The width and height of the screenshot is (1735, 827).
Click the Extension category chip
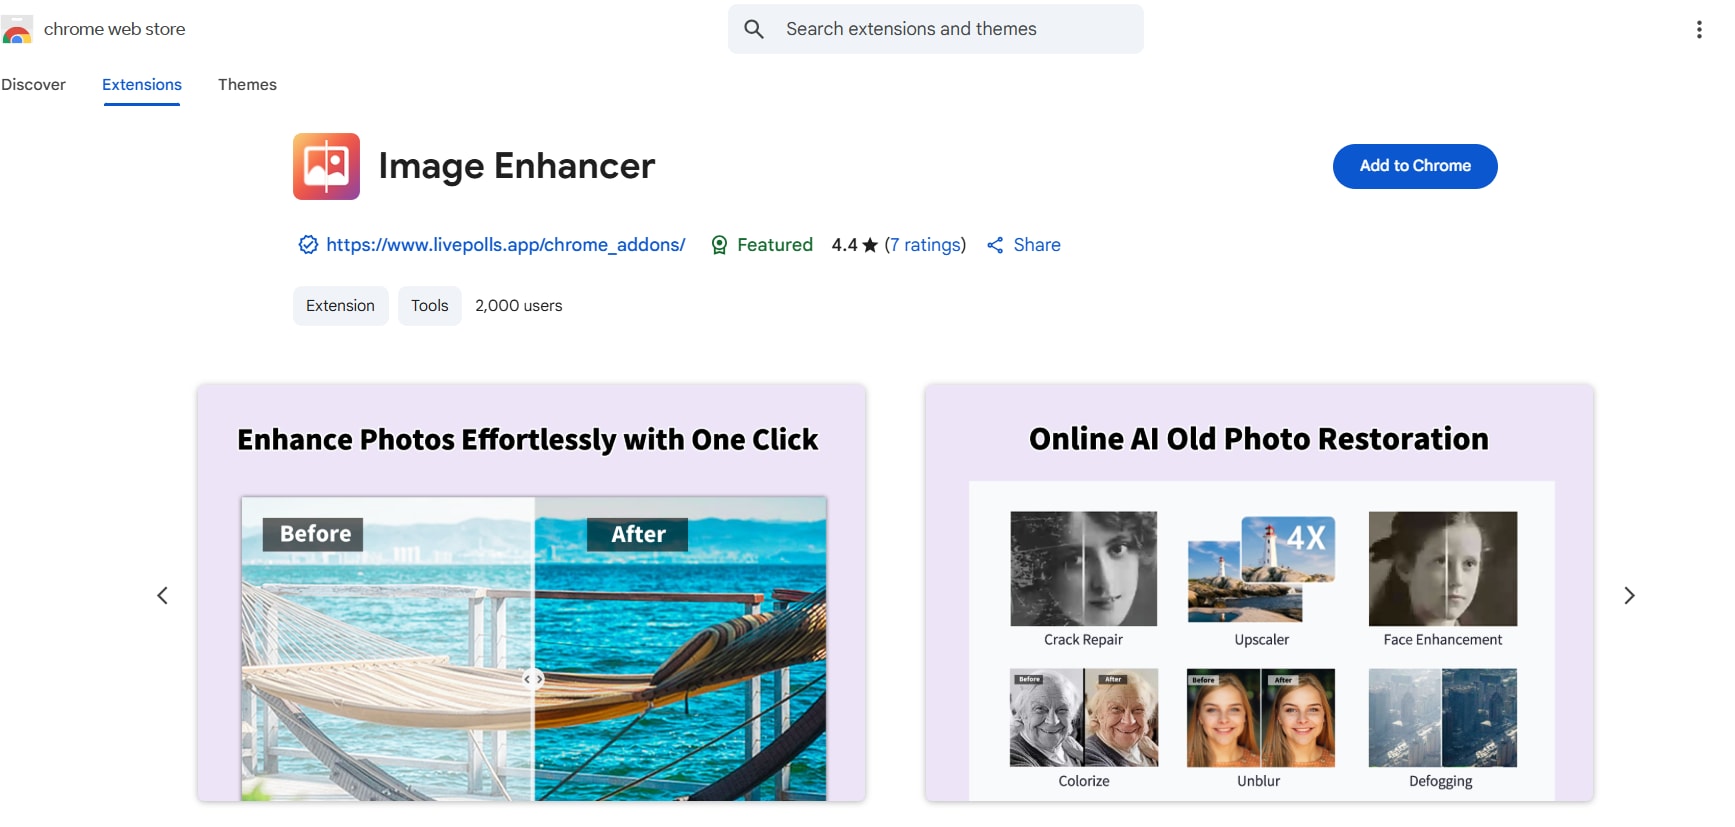pyautogui.click(x=340, y=306)
